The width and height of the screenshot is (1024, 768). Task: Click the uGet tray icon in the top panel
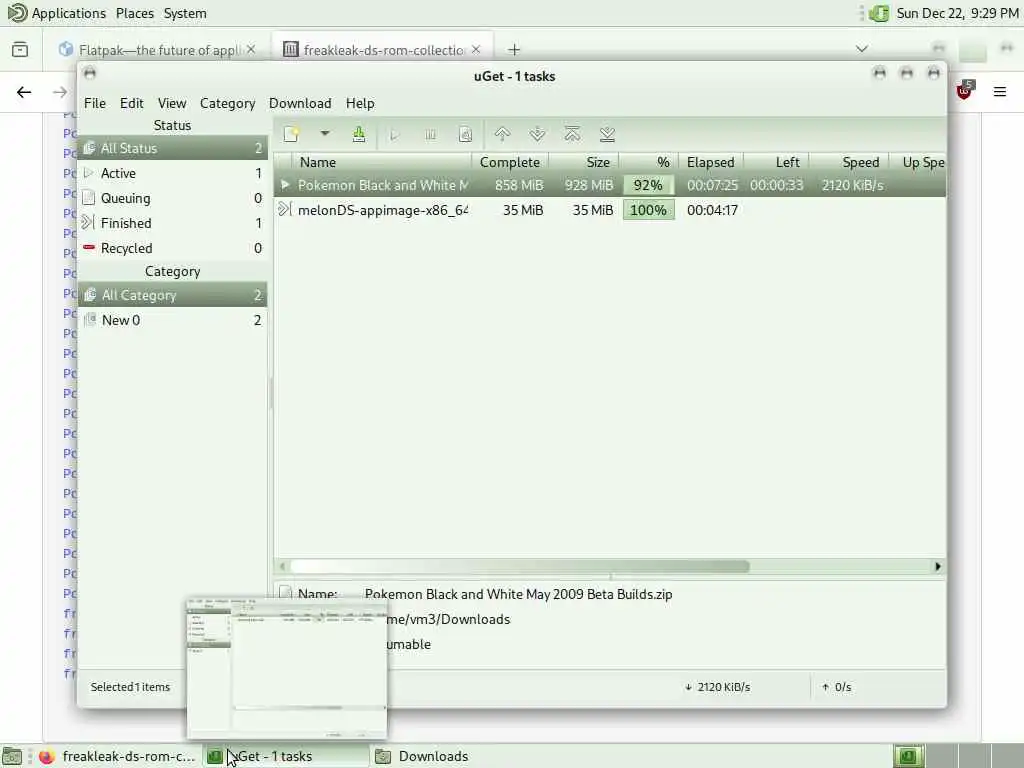(879, 13)
